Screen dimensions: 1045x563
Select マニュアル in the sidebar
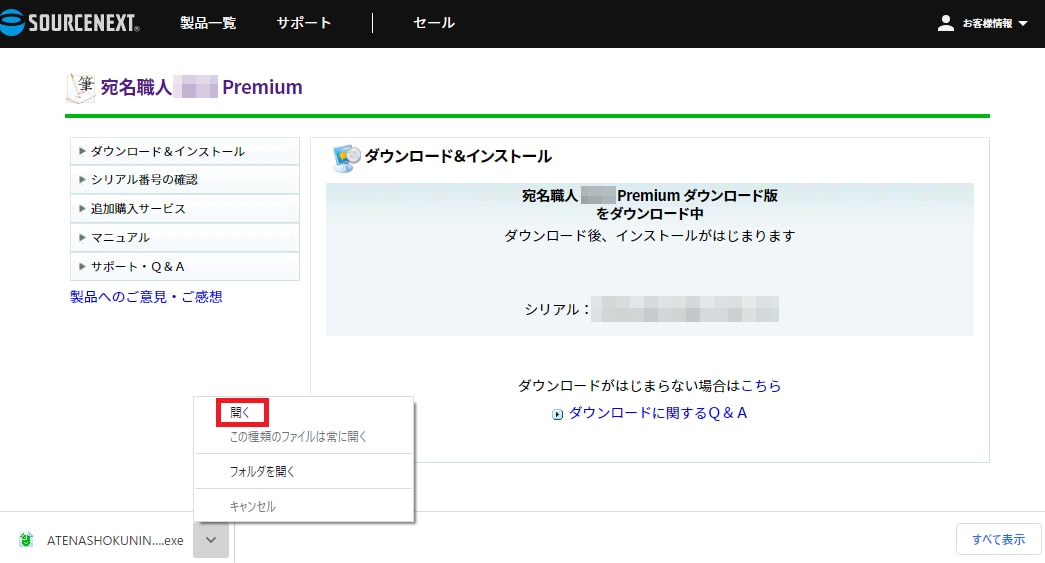[185, 237]
